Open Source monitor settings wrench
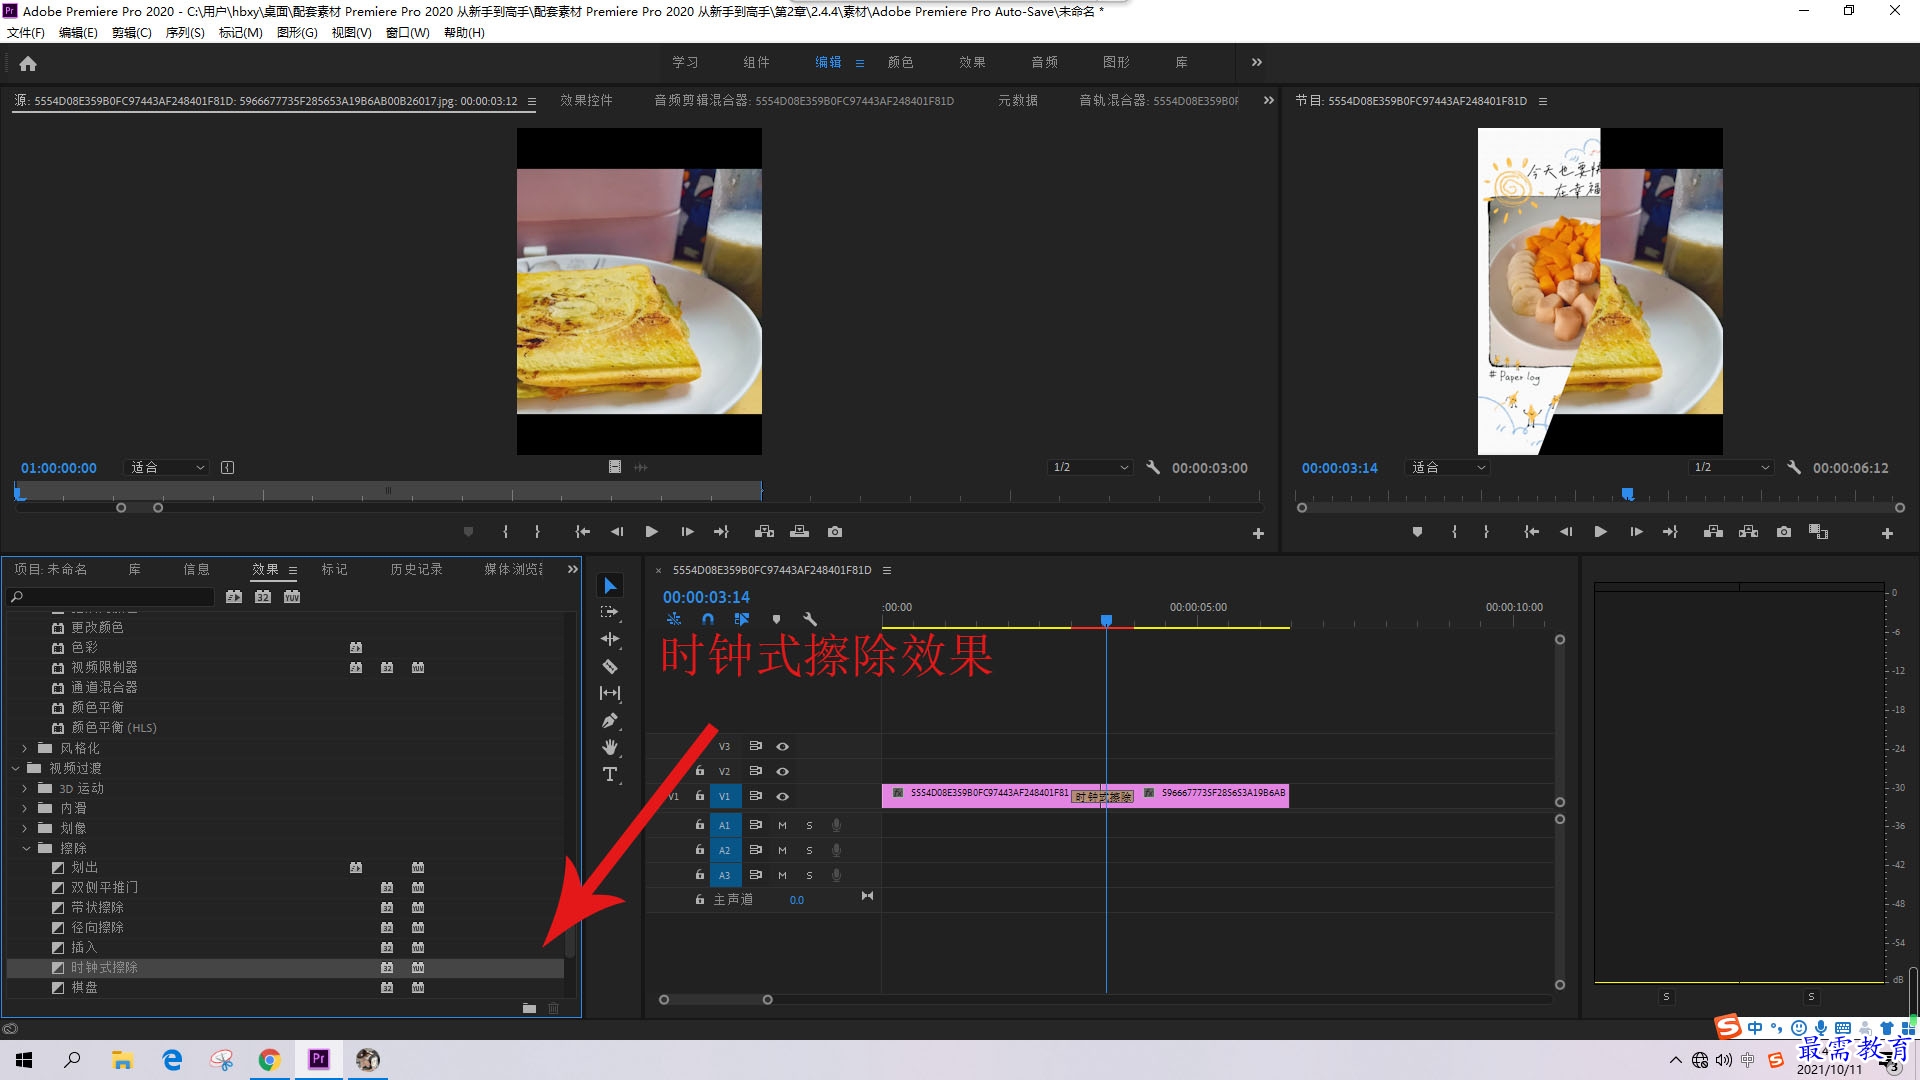Image resolution: width=1920 pixels, height=1080 pixels. coord(1153,467)
